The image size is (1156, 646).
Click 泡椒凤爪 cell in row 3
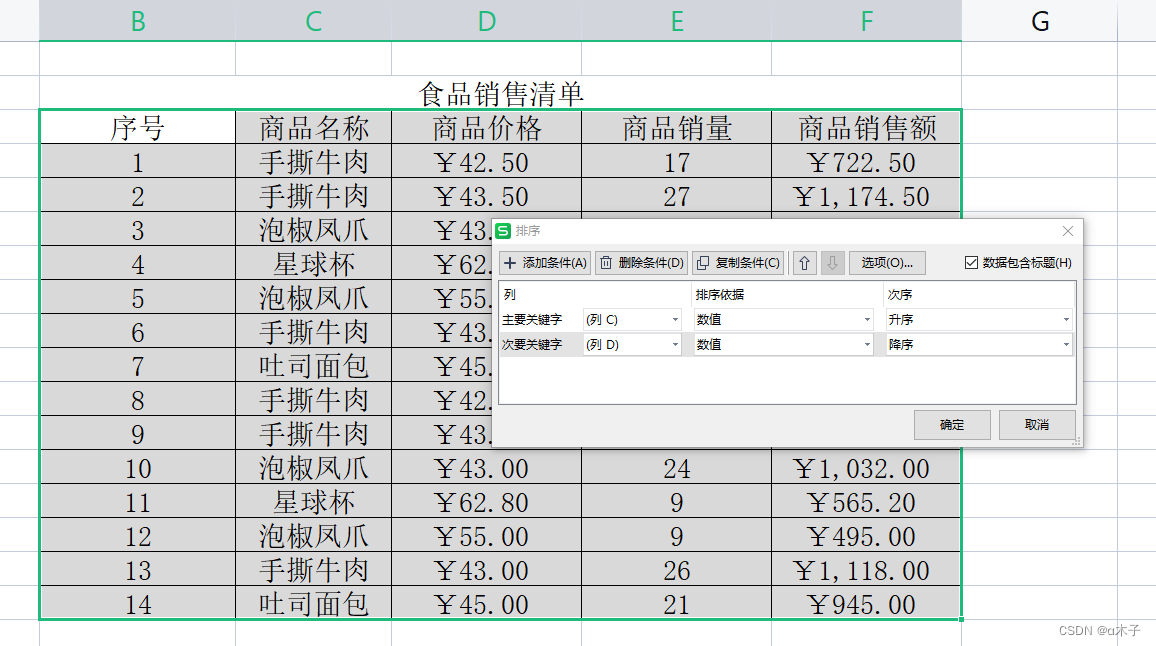pyautogui.click(x=313, y=229)
